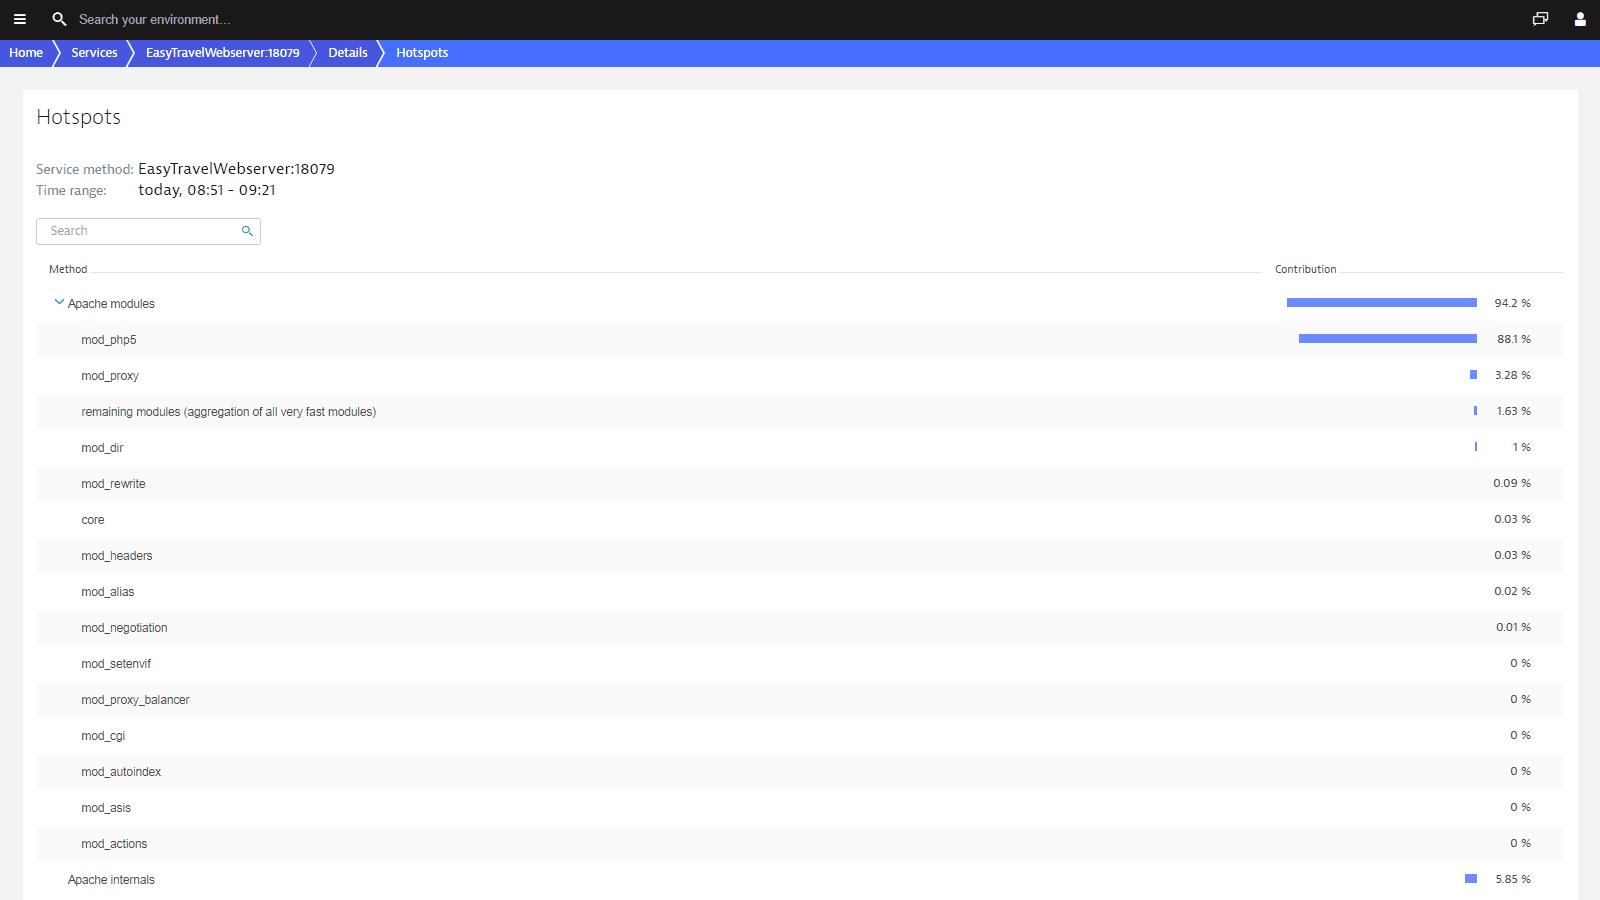
Task: Click the Apache internals 5.85 % bar
Action: pyautogui.click(x=1471, y=878)
